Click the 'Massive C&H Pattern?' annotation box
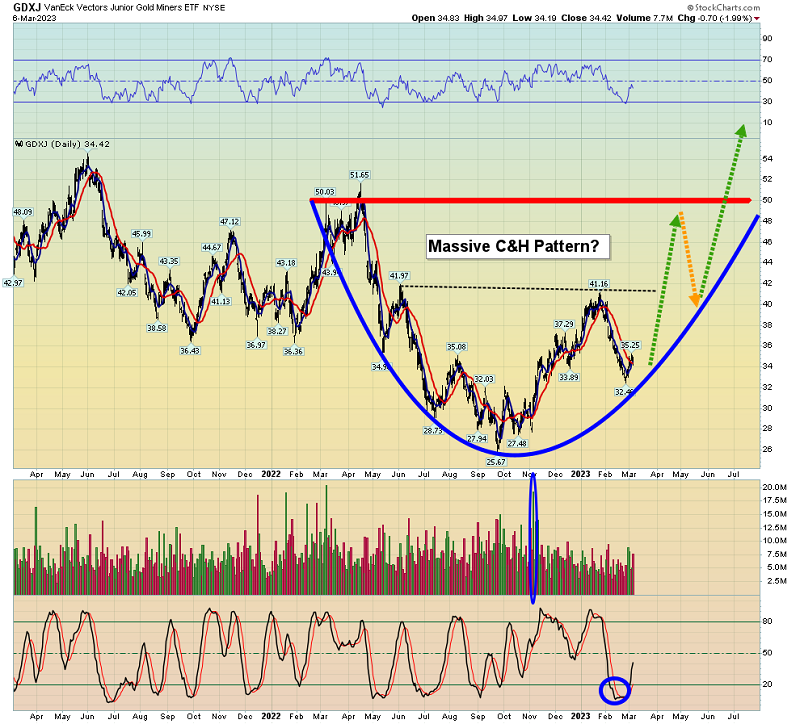Screen dimensions: 800x724 (x=518, y=246)
